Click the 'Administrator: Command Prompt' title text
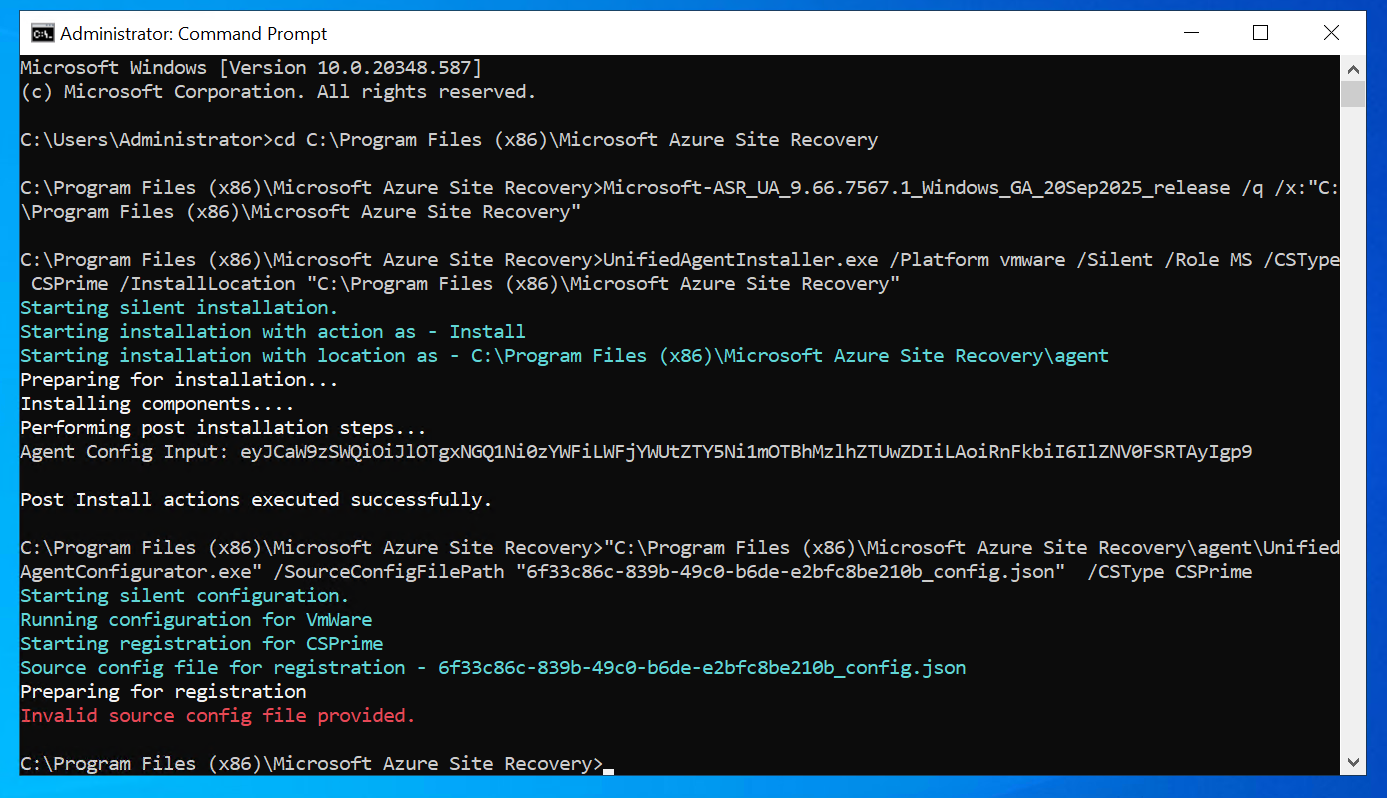Screen dimensions: 1387x798 click(x=194, y=34)
